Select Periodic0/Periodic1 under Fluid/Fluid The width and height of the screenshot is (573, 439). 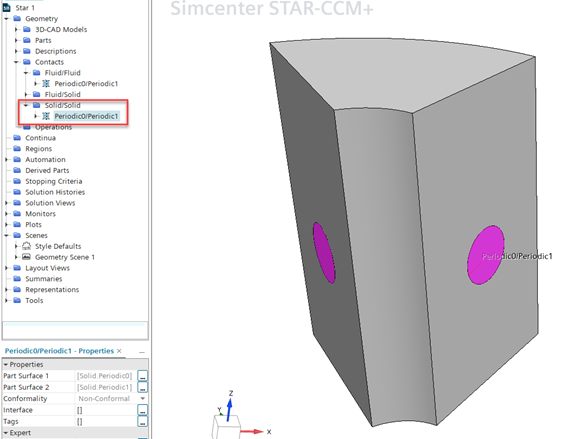click(x=86, y=84)
